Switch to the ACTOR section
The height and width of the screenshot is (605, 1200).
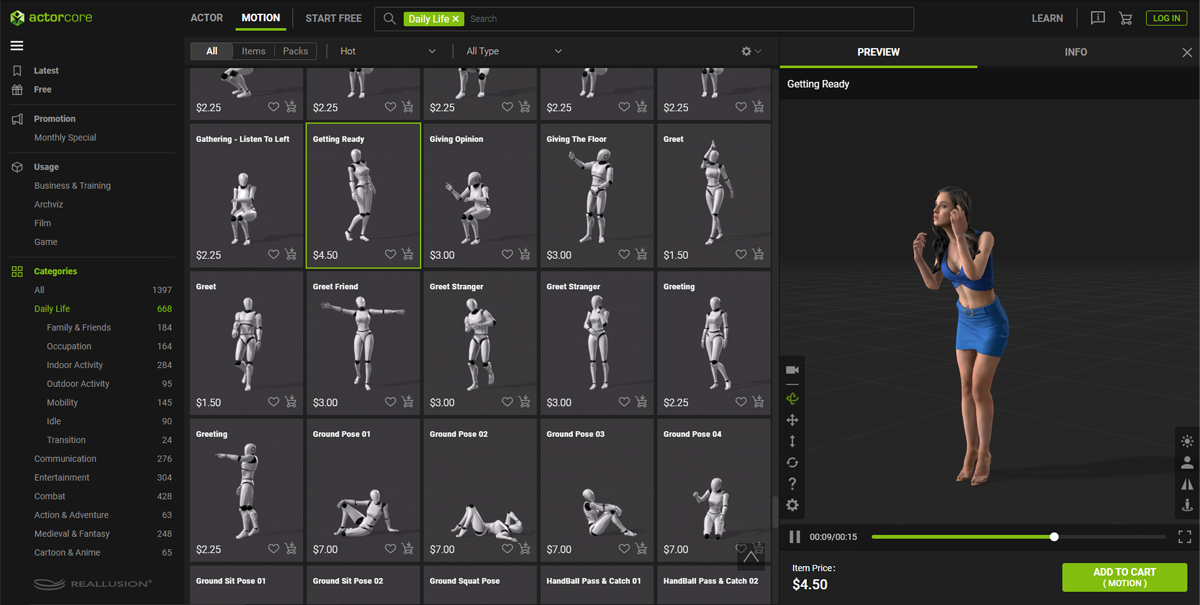pyautogui.click(x=207, y=18)
